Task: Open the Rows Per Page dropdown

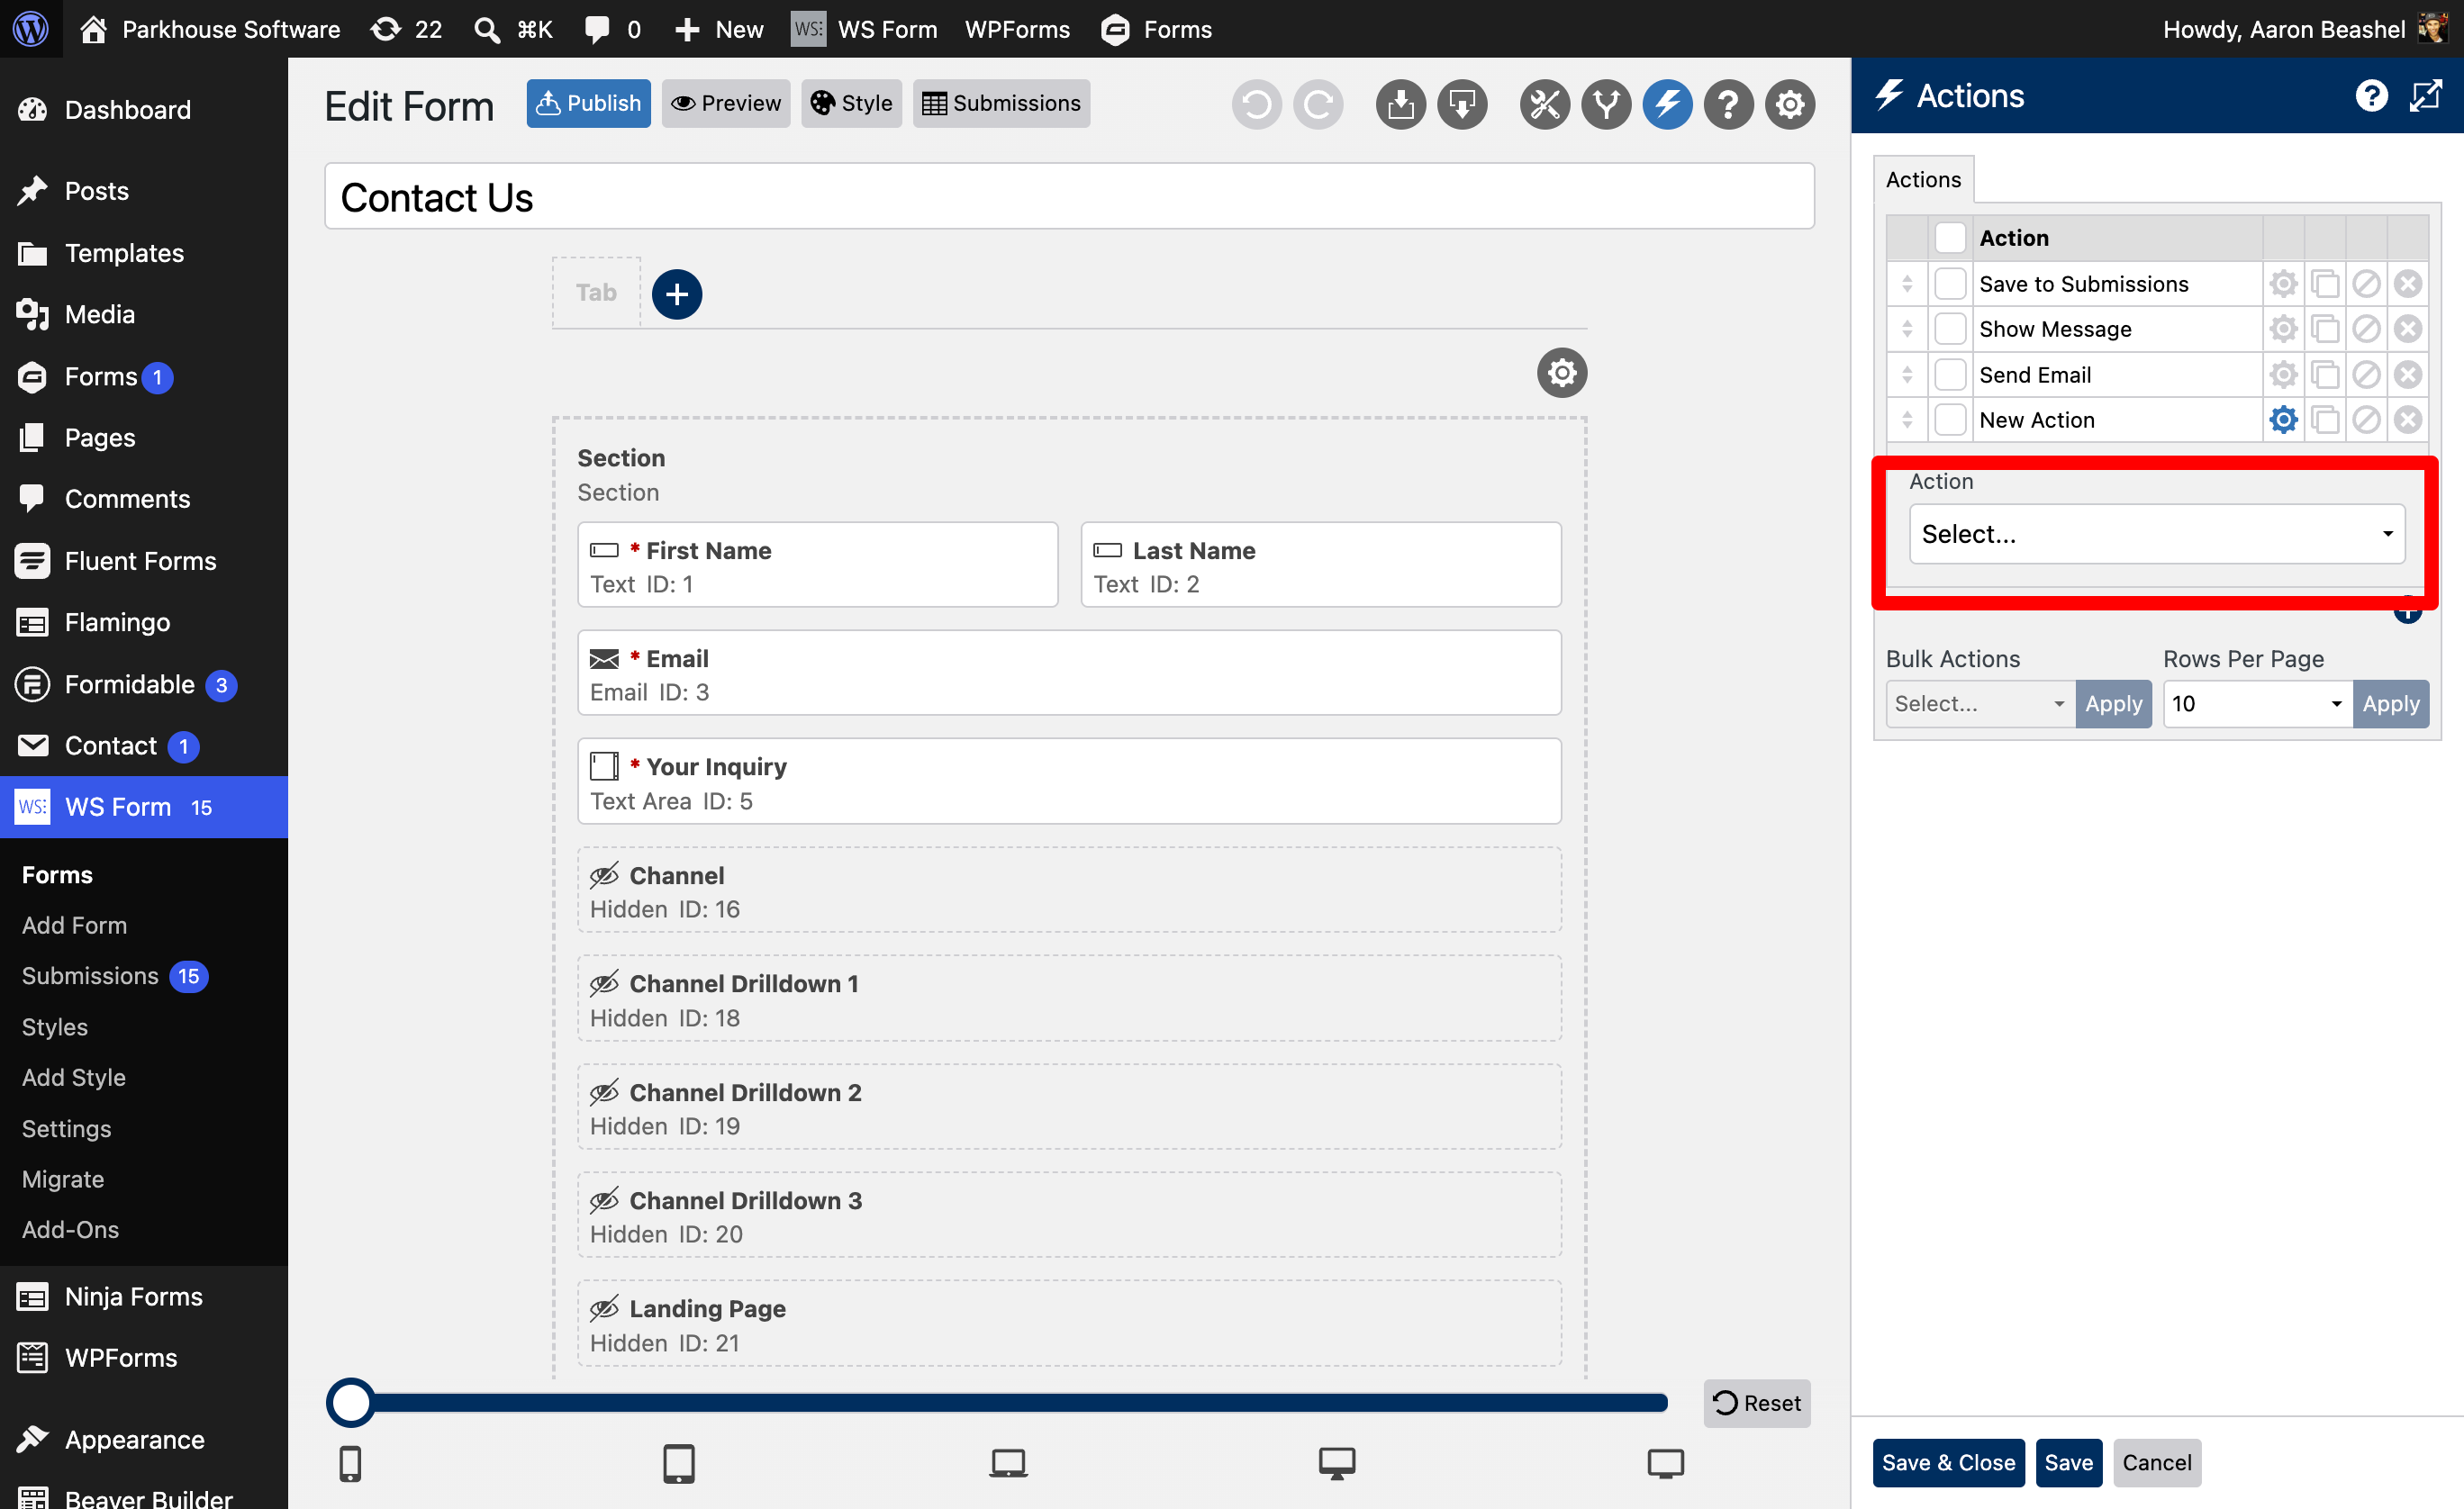Action: coord(2258,704)
